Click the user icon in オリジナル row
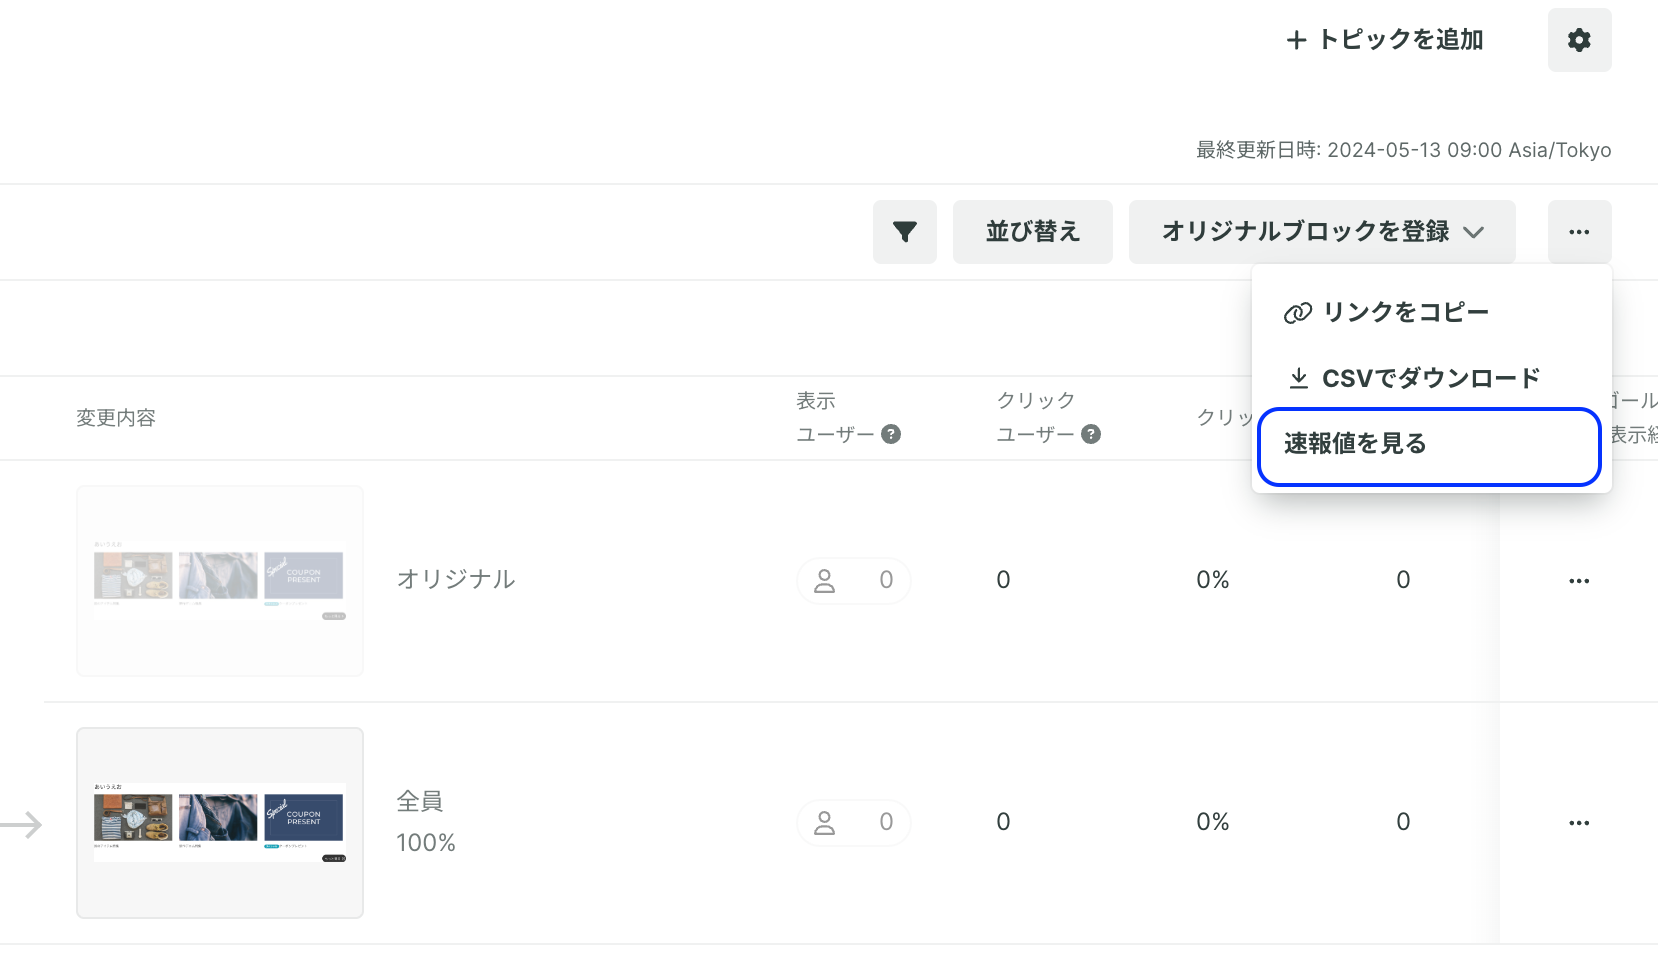The height and width of the screenshot is (978, 1658). (x=824, y=581)
